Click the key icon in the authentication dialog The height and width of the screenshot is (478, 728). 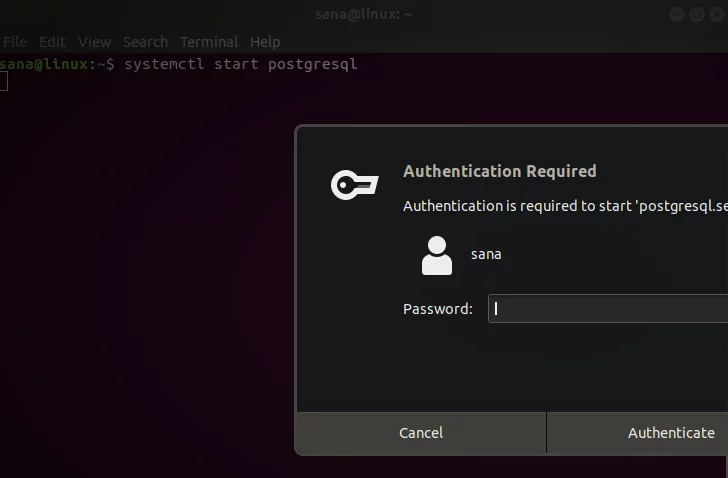354,185
